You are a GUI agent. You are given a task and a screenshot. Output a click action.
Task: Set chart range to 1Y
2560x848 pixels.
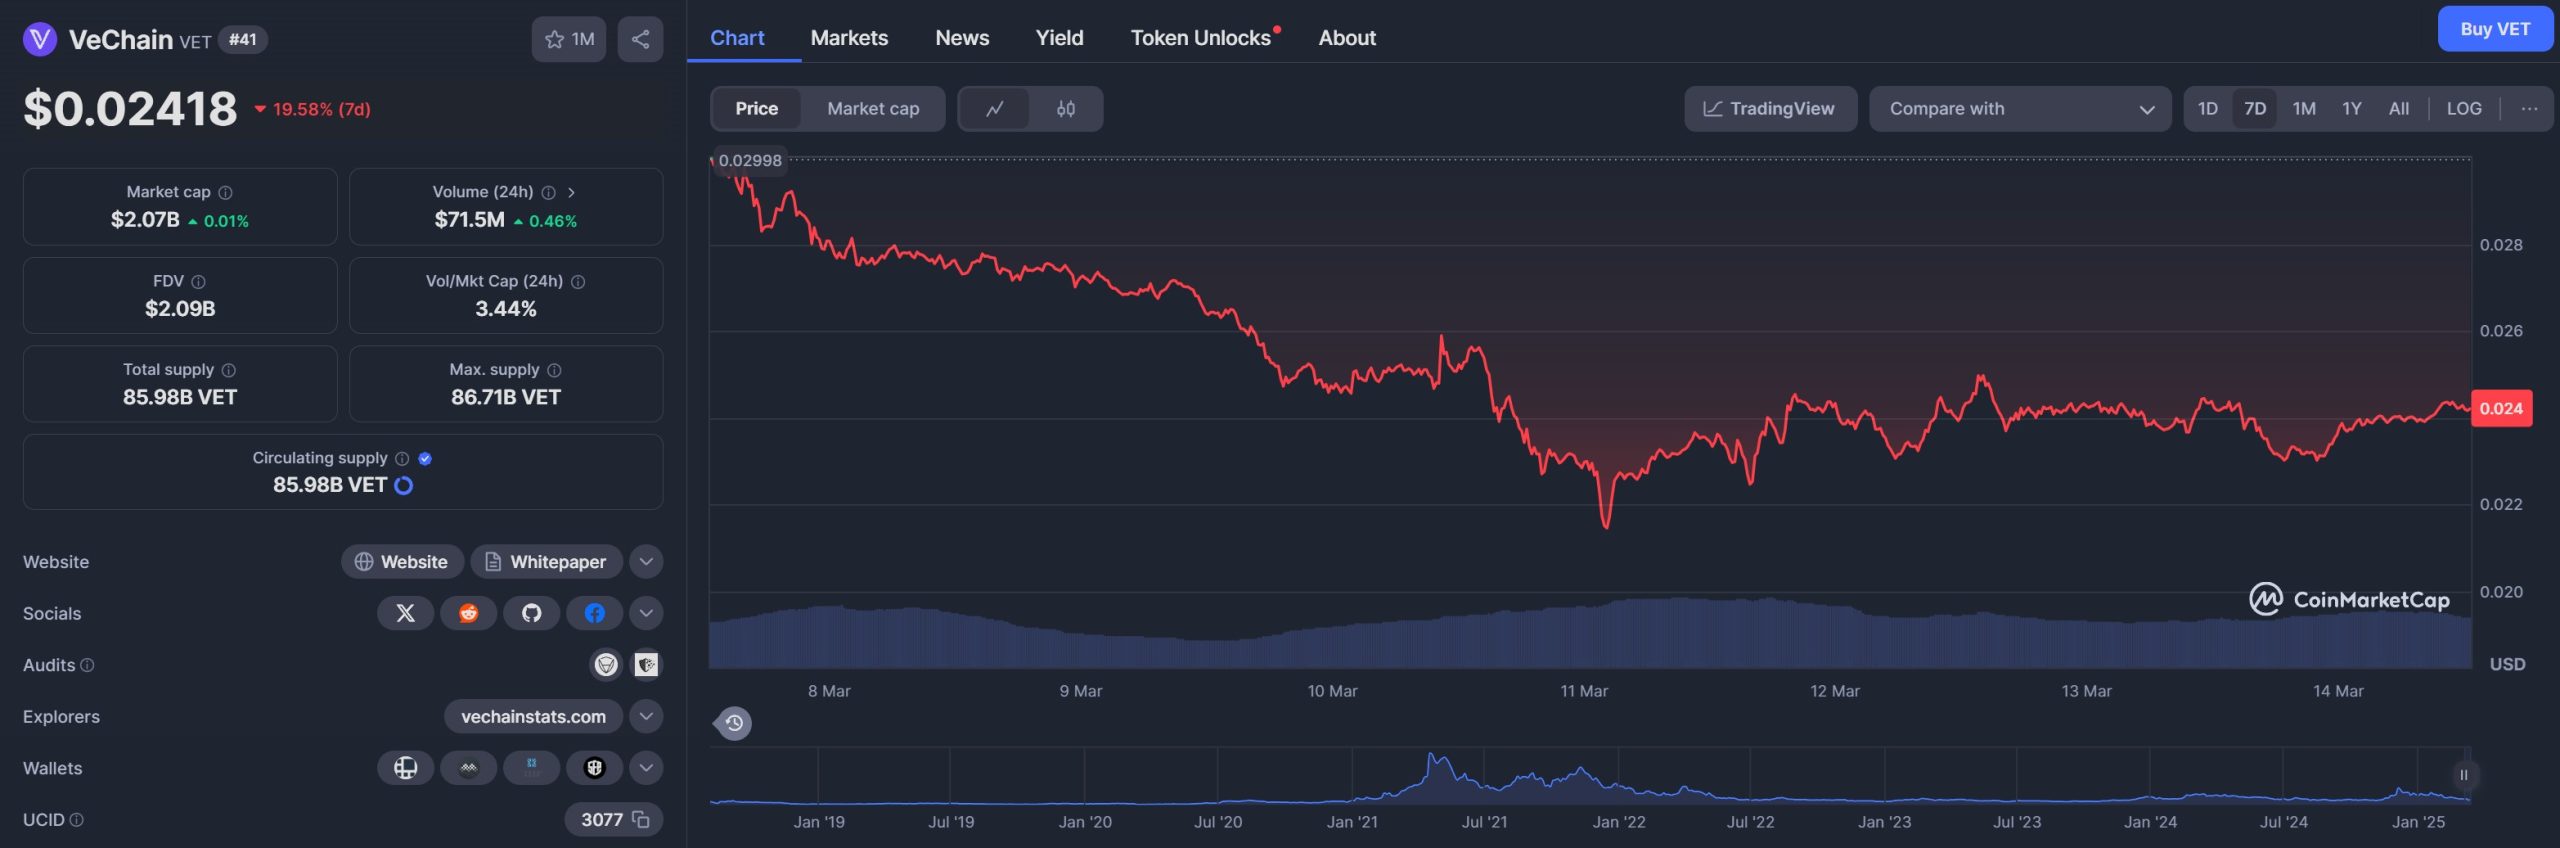coord(2352,109)
